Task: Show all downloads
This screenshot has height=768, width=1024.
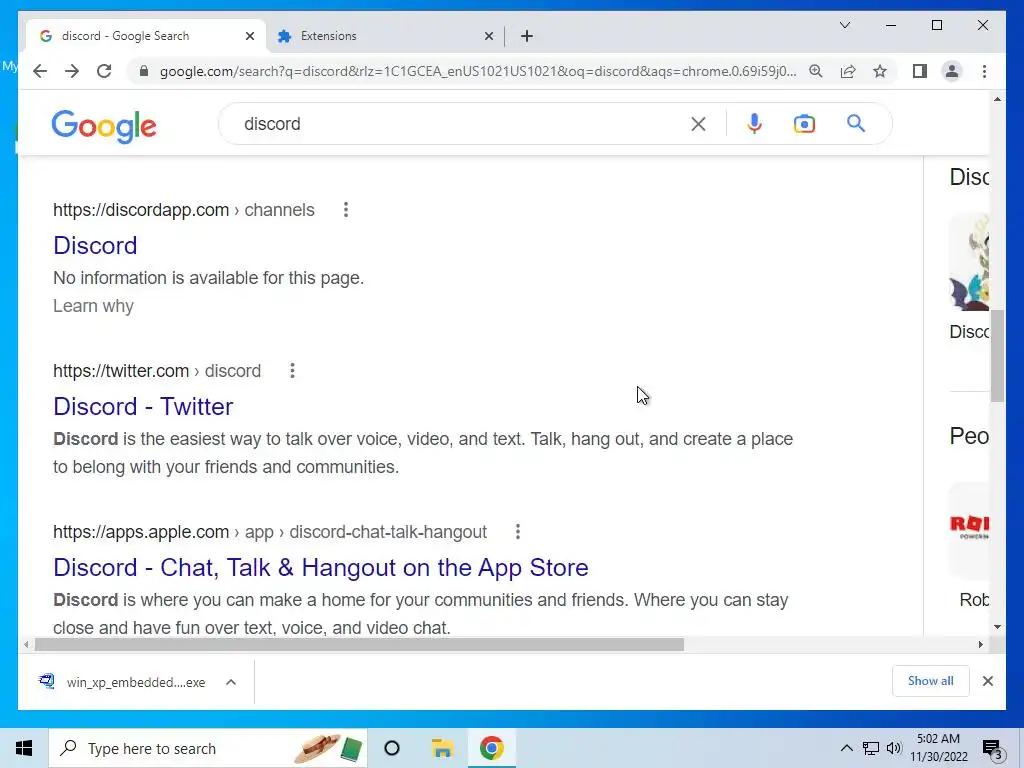Action: tap(931, 681)
